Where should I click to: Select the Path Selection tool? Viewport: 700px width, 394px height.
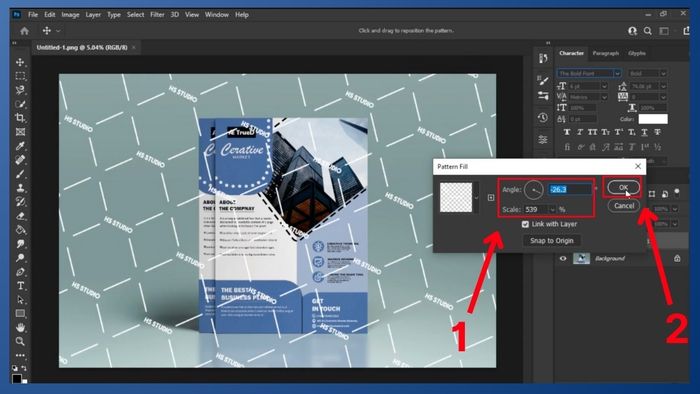(20, 299)
